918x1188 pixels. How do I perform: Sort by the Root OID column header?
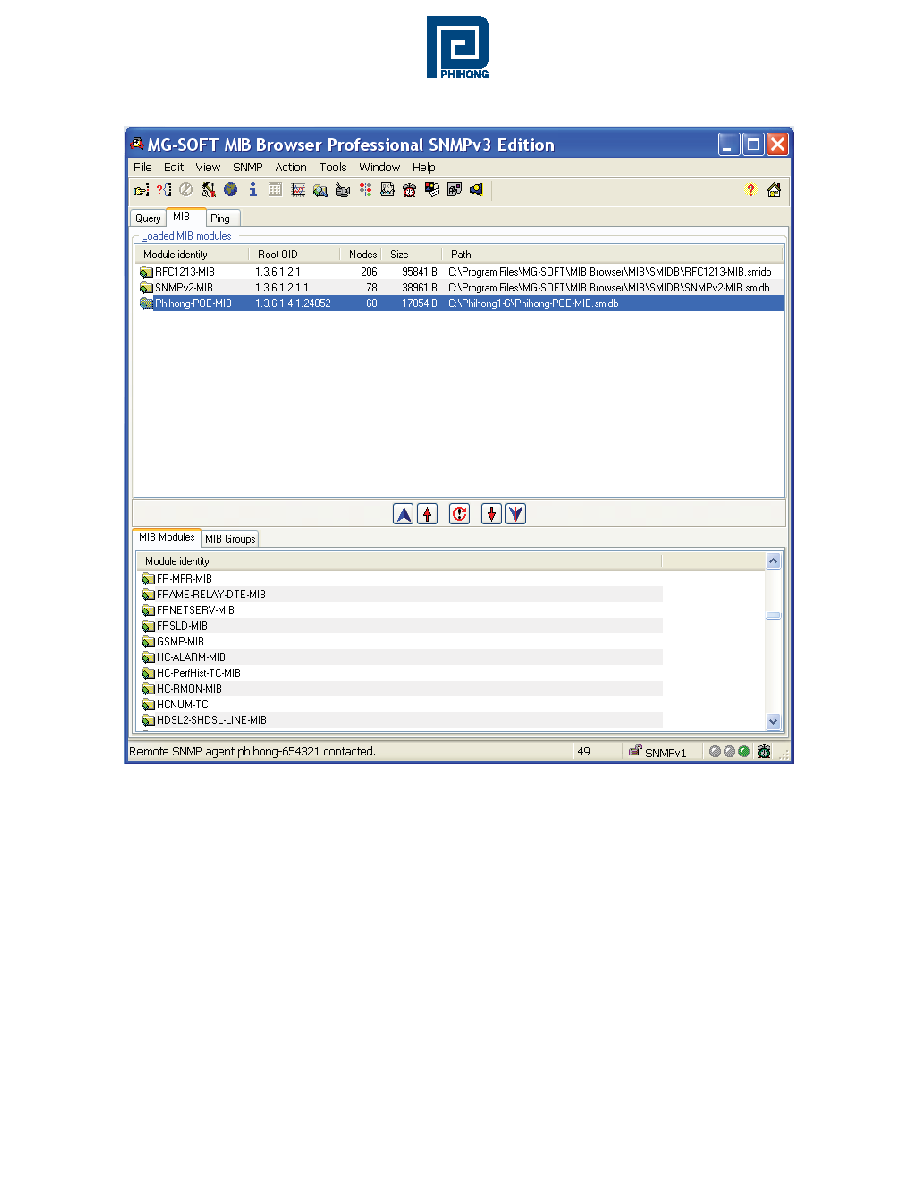[294, 255]
